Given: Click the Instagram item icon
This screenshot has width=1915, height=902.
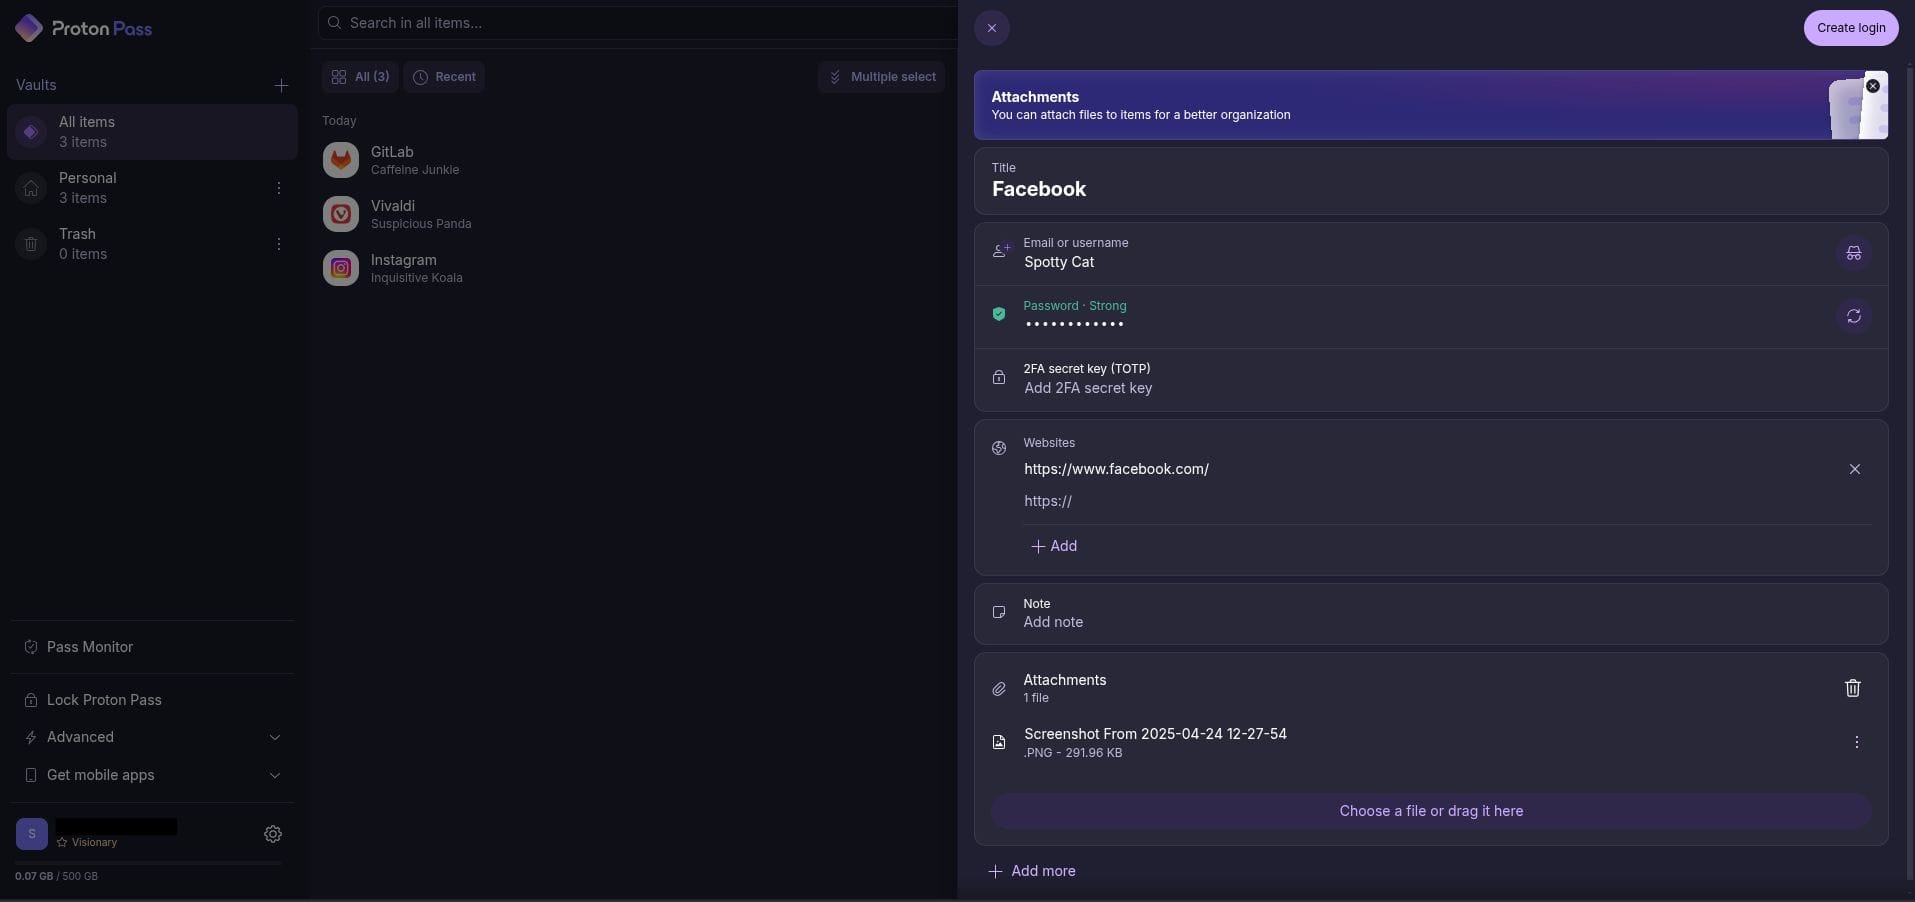Looking at the screenshot, I should tap(341, 268).
